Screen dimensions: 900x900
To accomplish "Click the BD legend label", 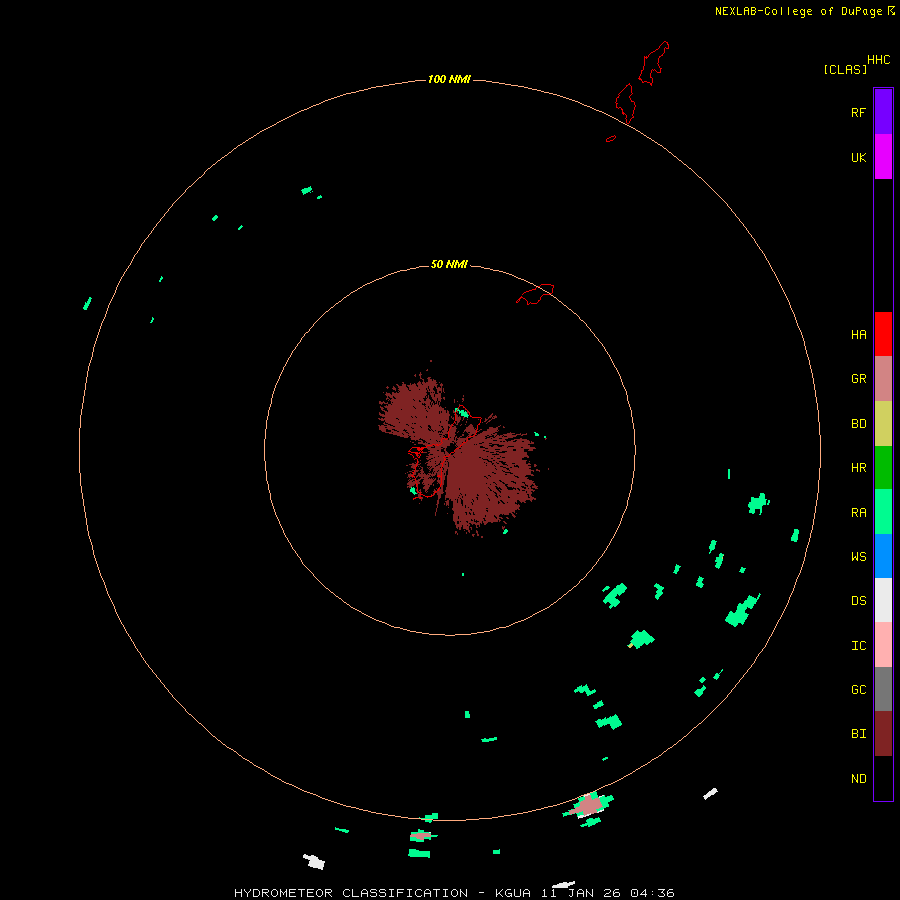I will coord(858,424).
